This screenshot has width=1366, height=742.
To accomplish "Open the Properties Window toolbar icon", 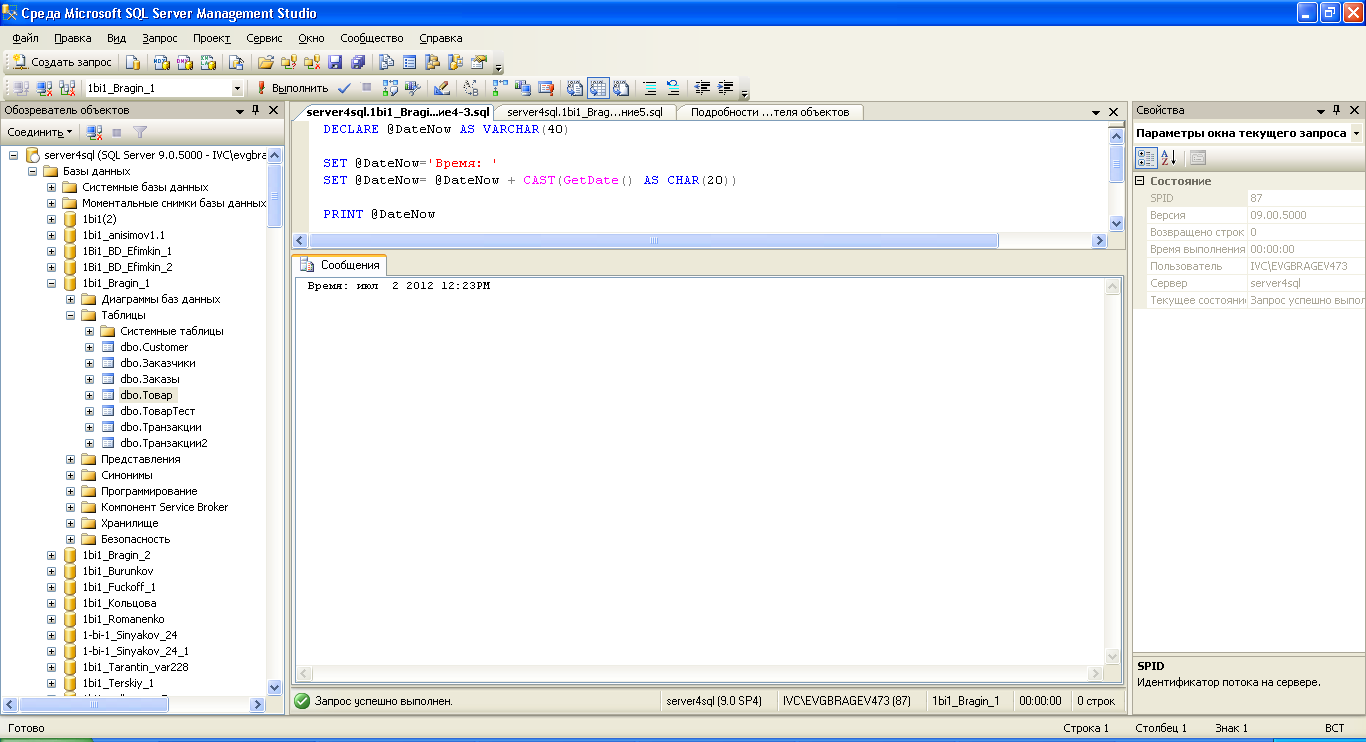I will pos(479,62).
